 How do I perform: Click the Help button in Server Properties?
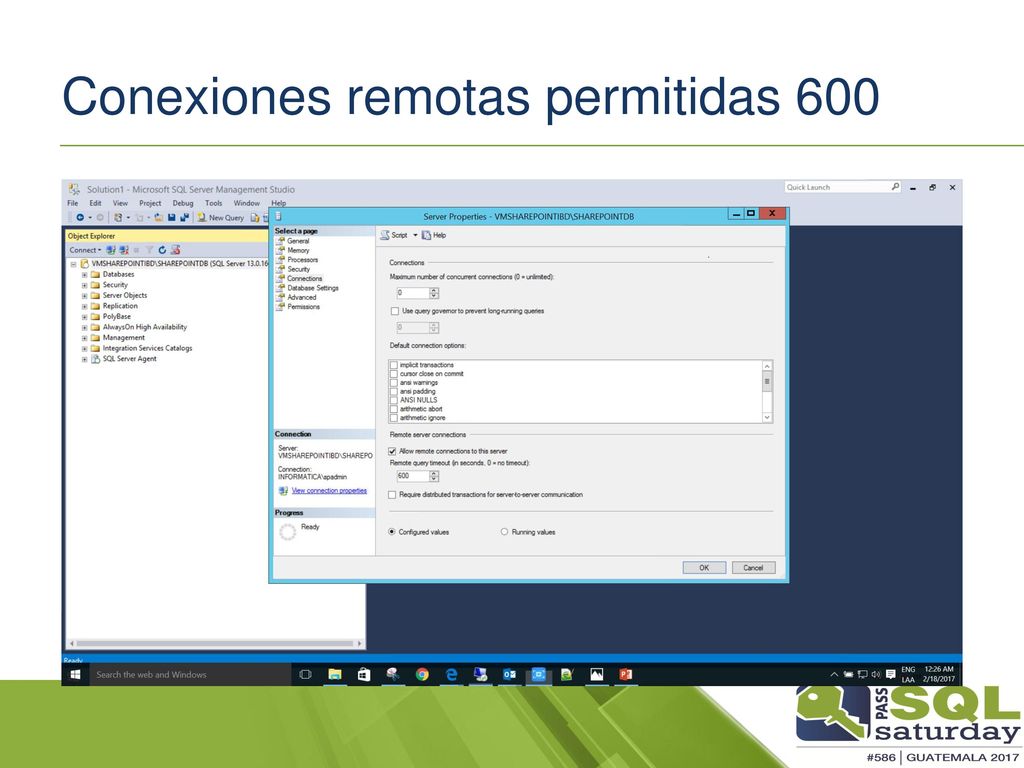pyautogui.click(x=434, y=235)
